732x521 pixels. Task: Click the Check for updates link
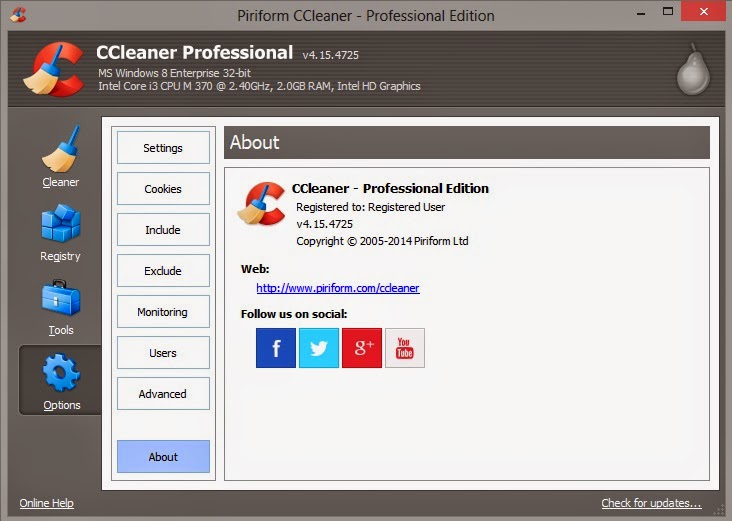click(651, 503)
